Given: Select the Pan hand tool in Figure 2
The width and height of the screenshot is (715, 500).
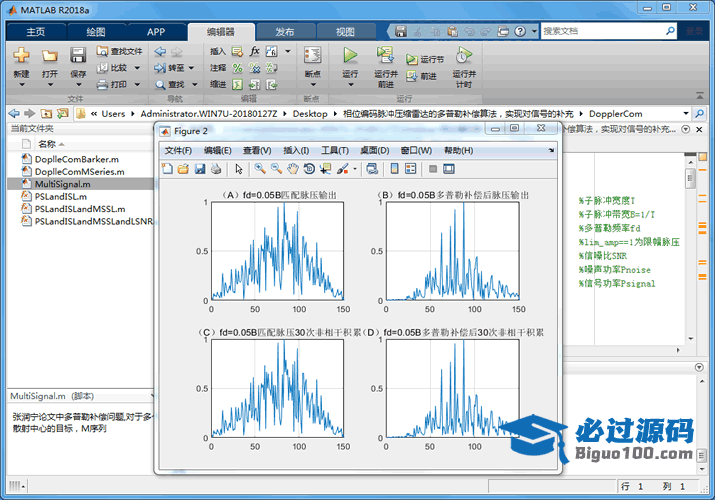Looking at the screenshot, I should point(291,169).
